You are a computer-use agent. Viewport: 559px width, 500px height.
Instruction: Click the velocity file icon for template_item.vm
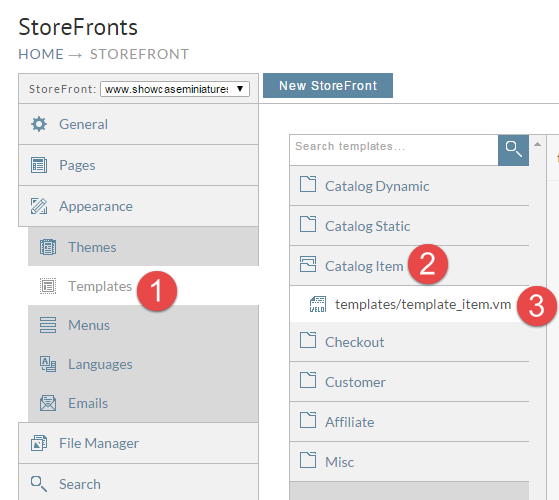click(x=318, y=304)
